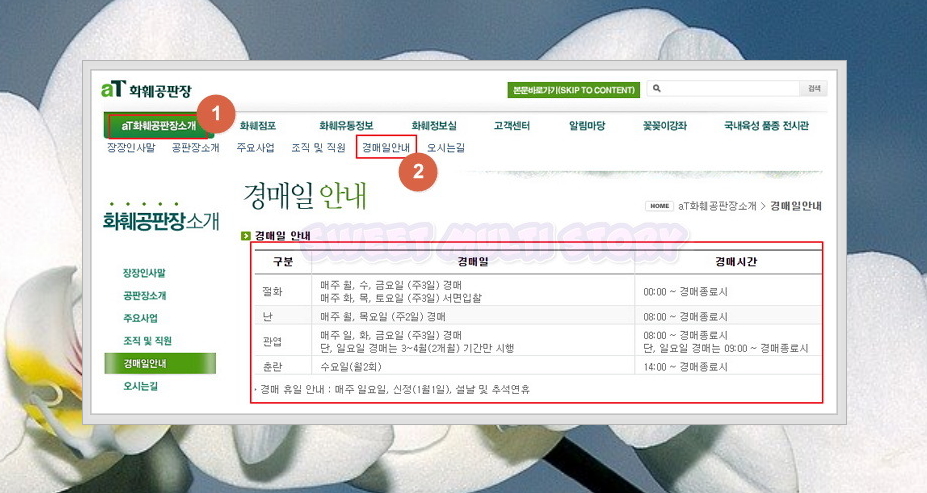927x493 pixels.
Task: Open 공판장소개 in the left sidebar
Action: pos(144,296)
